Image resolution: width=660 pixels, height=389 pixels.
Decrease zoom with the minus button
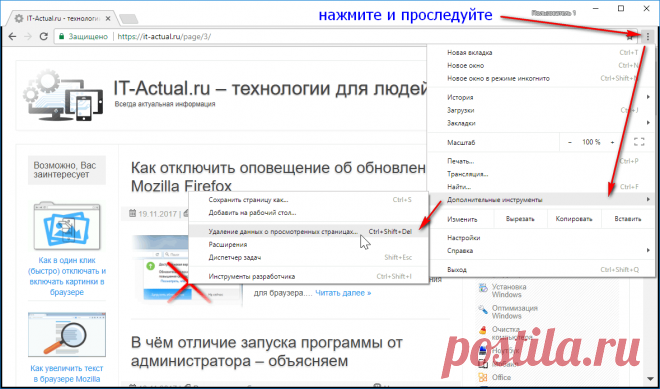pos(570,143)
